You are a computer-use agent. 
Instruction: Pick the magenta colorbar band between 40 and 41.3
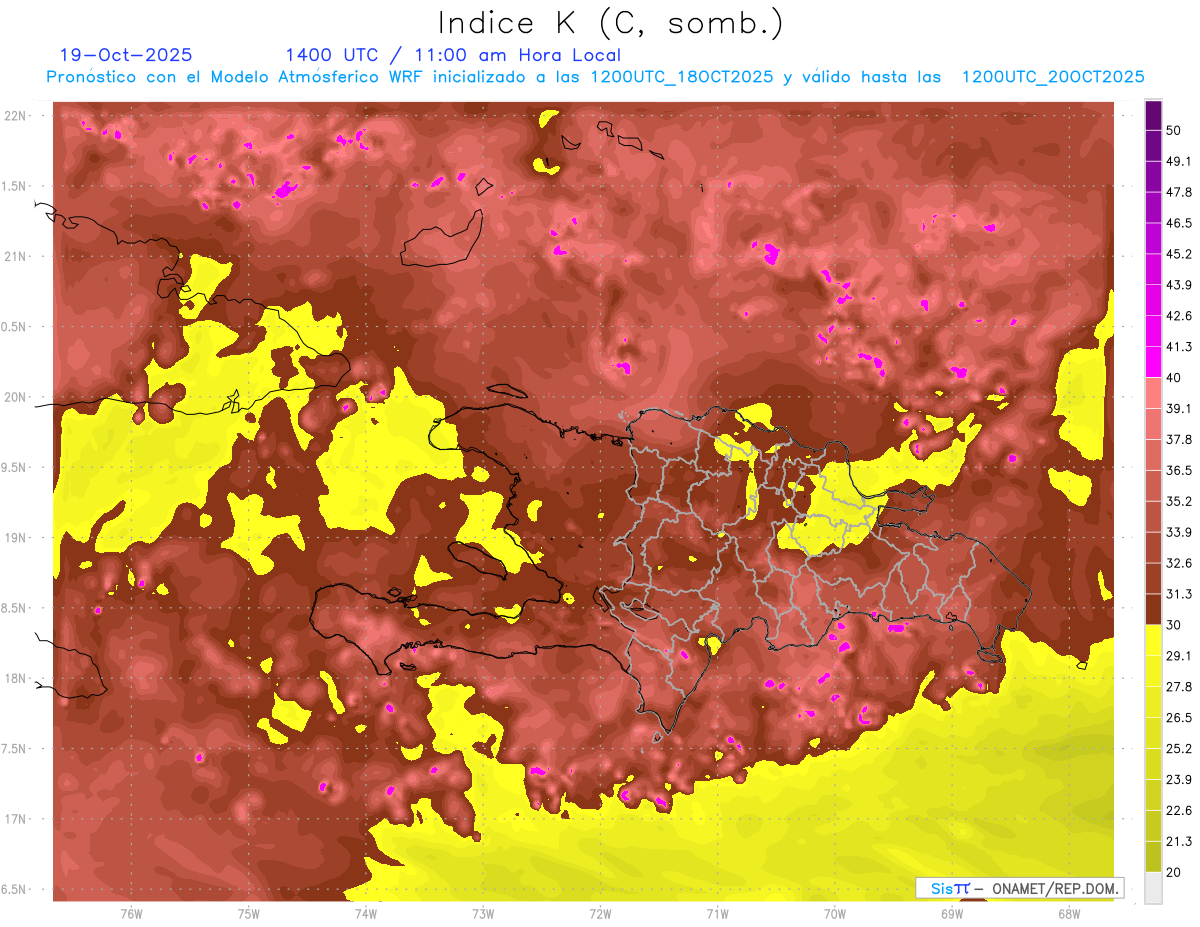click(1153, 362)
